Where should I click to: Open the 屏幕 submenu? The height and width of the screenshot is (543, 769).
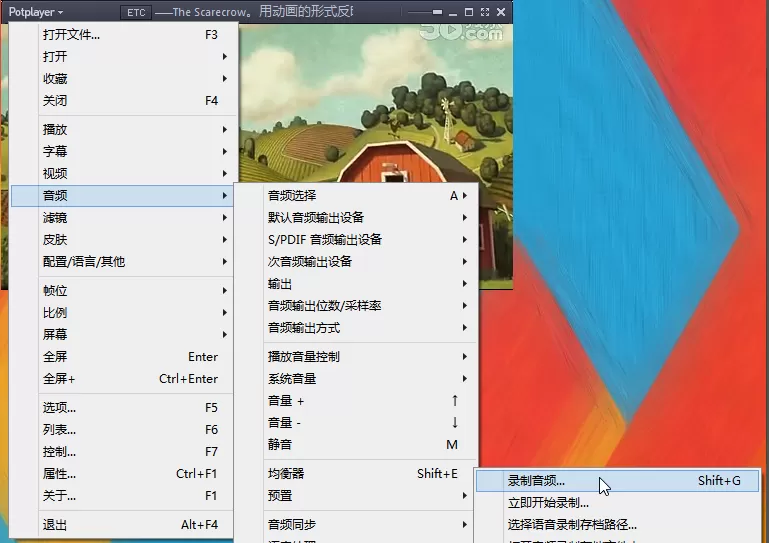coord(123,335)
